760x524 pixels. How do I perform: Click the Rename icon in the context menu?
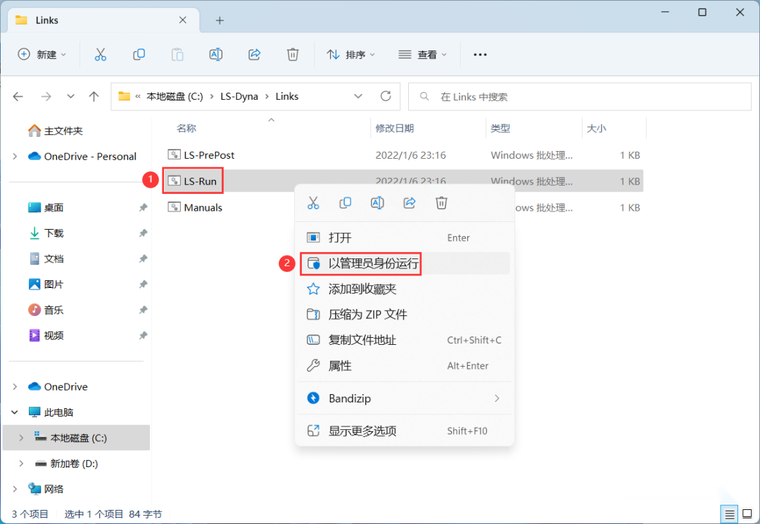point(377,203)
